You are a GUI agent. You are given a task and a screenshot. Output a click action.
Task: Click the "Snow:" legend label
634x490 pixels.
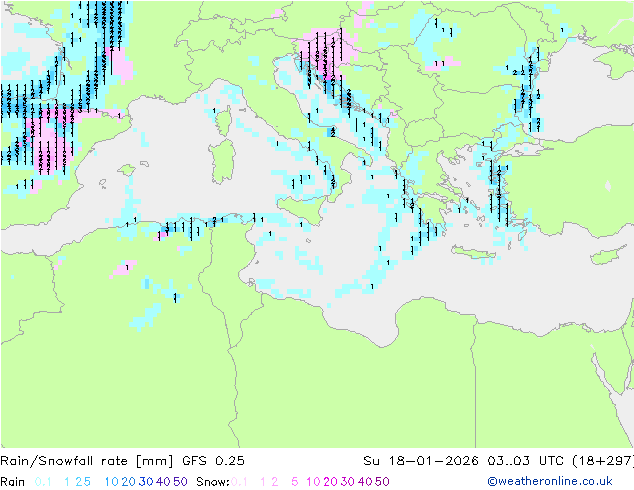(213, 482)
